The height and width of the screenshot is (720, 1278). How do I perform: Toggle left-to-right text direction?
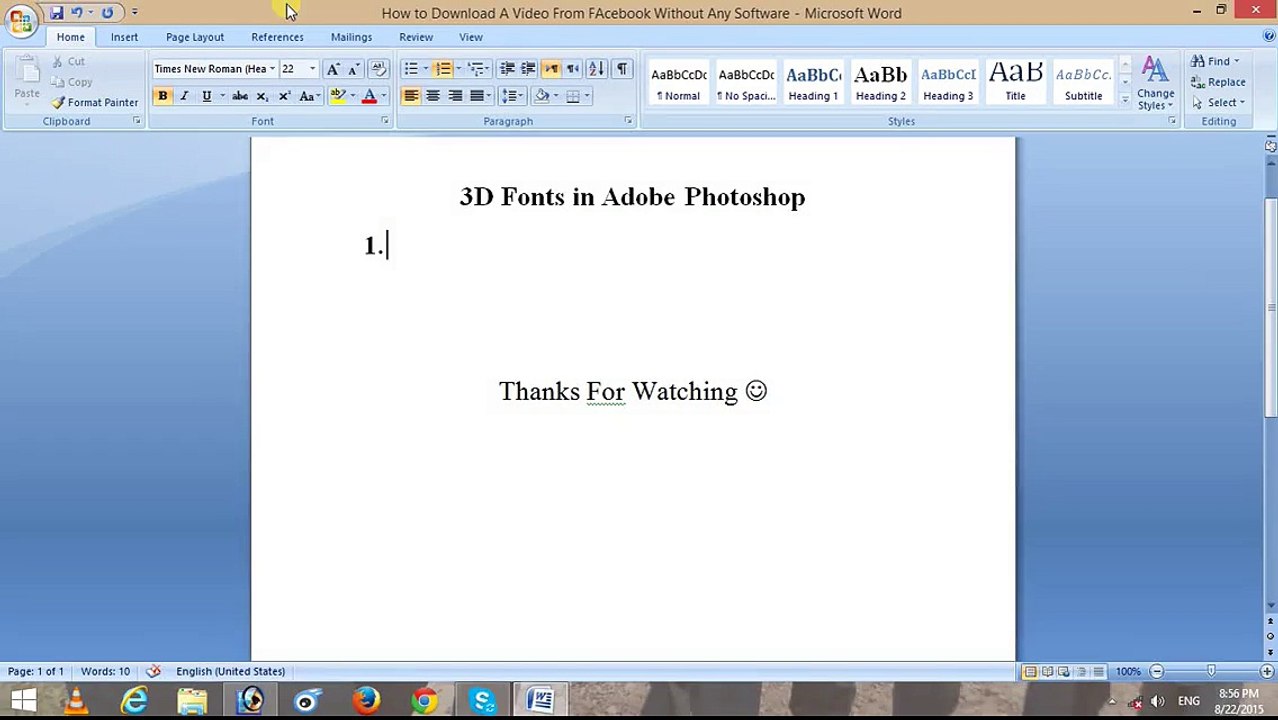coord(551,69)
